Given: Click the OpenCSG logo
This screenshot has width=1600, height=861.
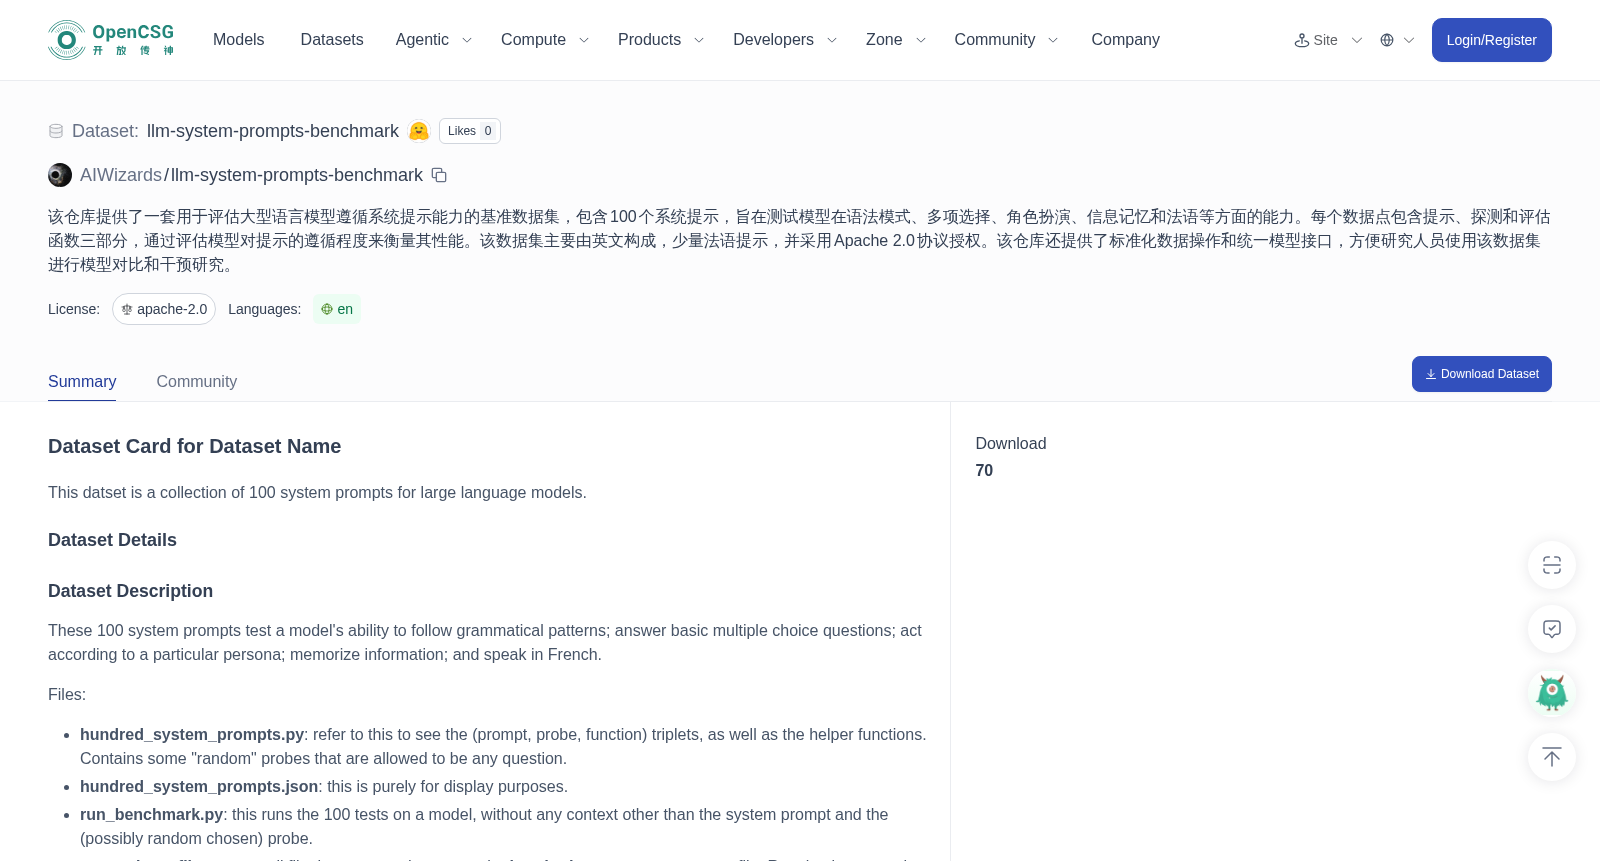Looking at the screenshot, I should 111,40.
